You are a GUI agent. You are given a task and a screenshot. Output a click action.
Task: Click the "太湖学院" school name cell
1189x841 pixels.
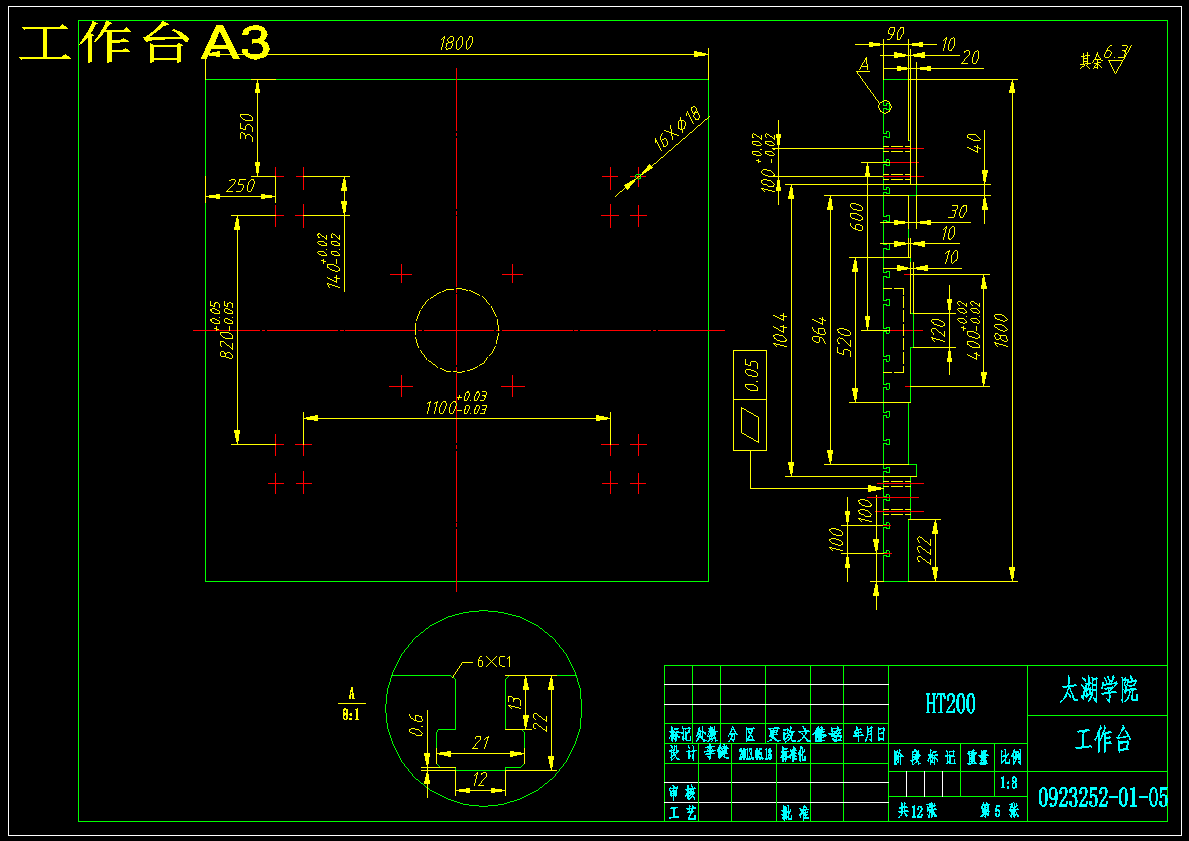(x=1099, y=691)
